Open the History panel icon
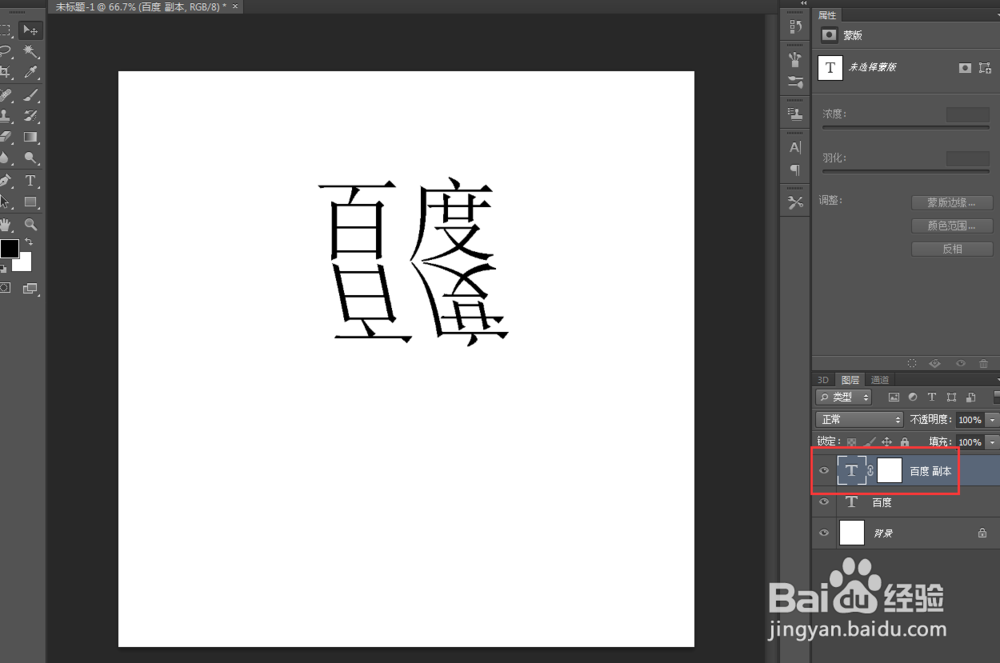Screen dimensions: 1000x663 pos(795,27)
